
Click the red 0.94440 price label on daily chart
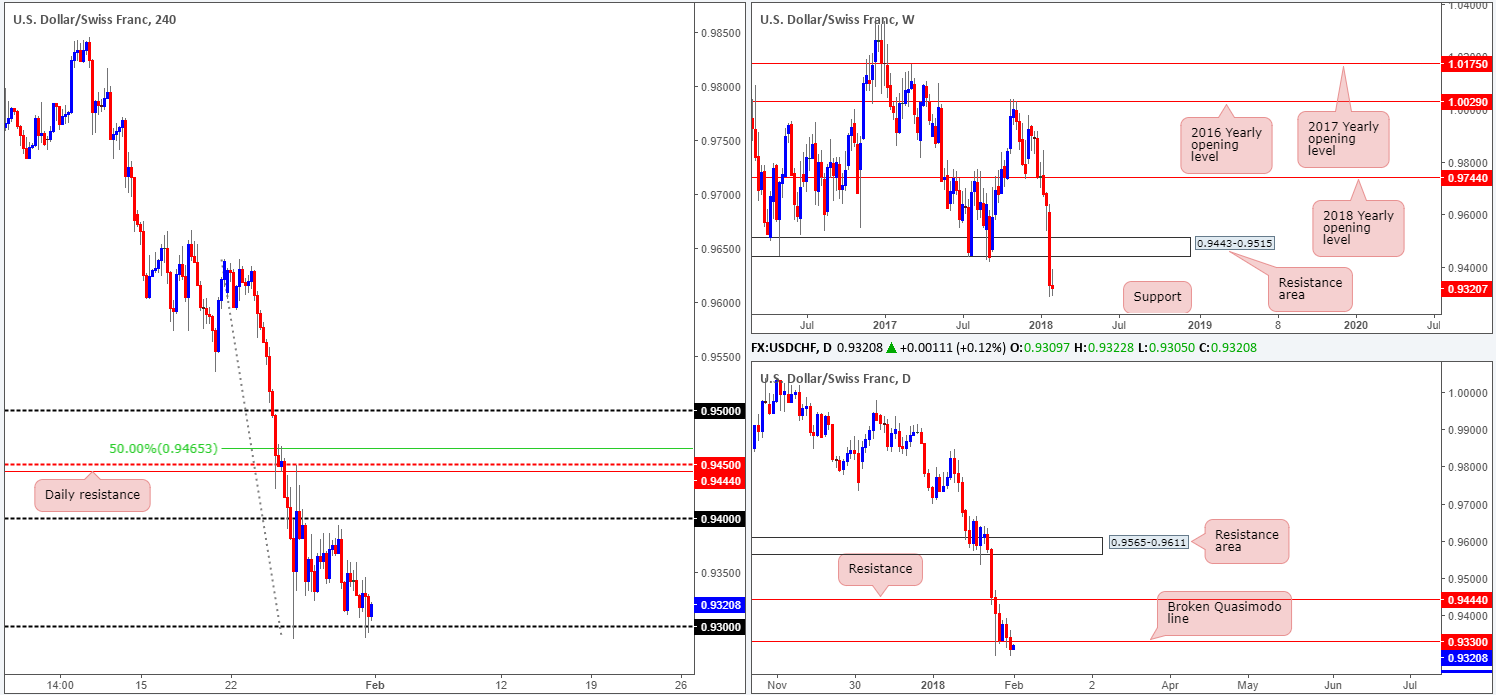point(1468,600)
